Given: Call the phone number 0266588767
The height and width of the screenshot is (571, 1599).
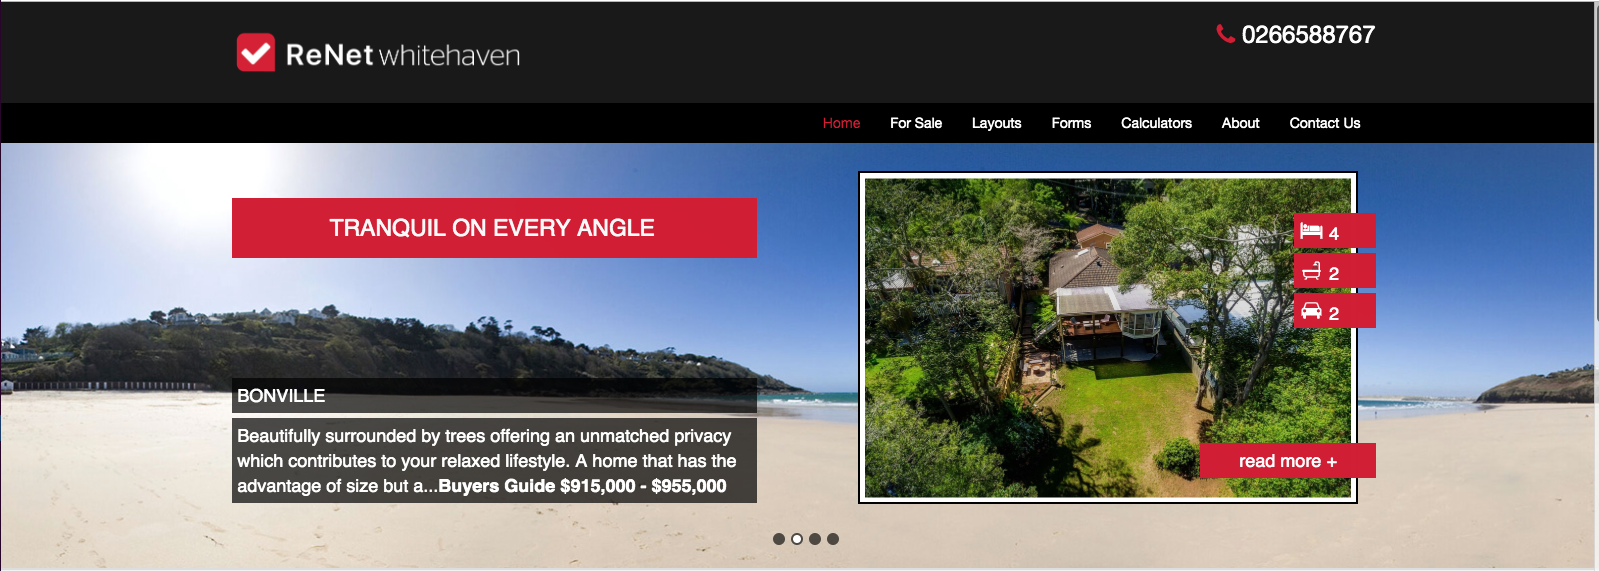Looking at the screenshot, I should (x=1308, y=35).
